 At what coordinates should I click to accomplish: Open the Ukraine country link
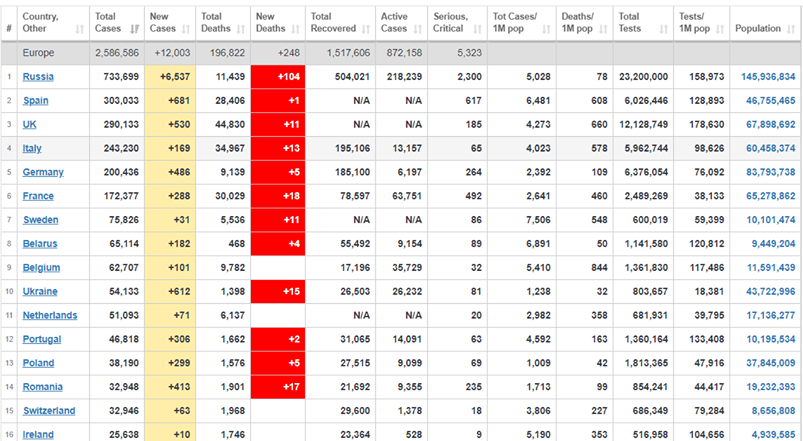point(40,291)
